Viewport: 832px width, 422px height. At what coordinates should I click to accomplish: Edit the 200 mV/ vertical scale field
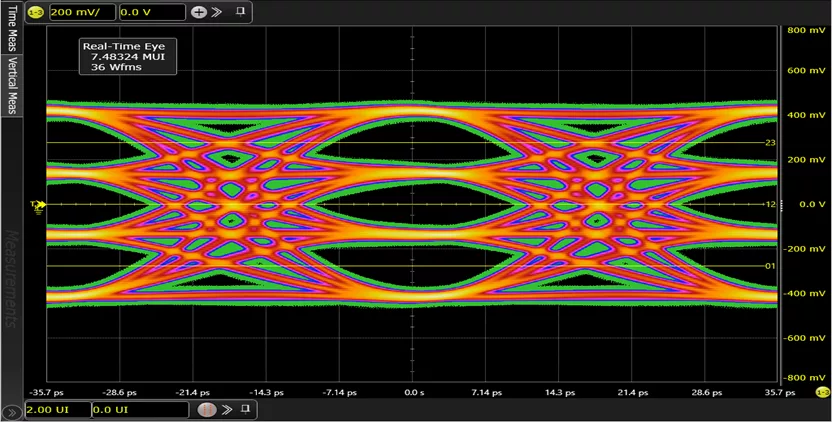(x=82, y=12)
